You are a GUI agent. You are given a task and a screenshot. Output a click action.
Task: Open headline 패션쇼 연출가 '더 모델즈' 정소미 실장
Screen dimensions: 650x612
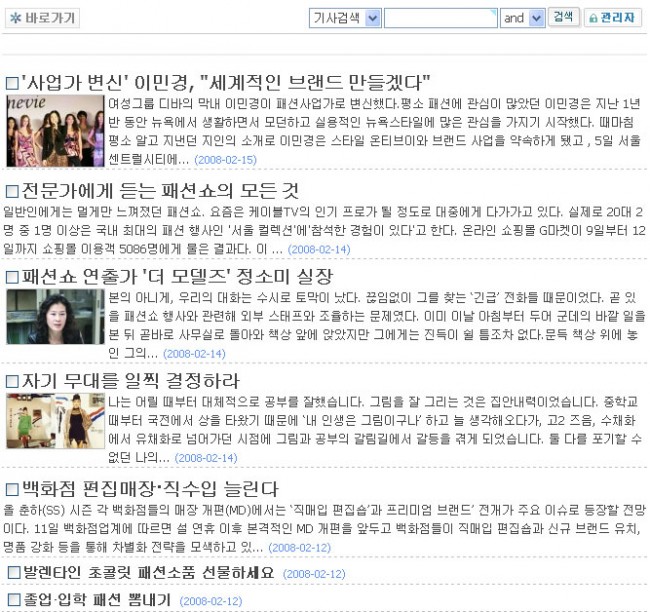tap(177, 277)
